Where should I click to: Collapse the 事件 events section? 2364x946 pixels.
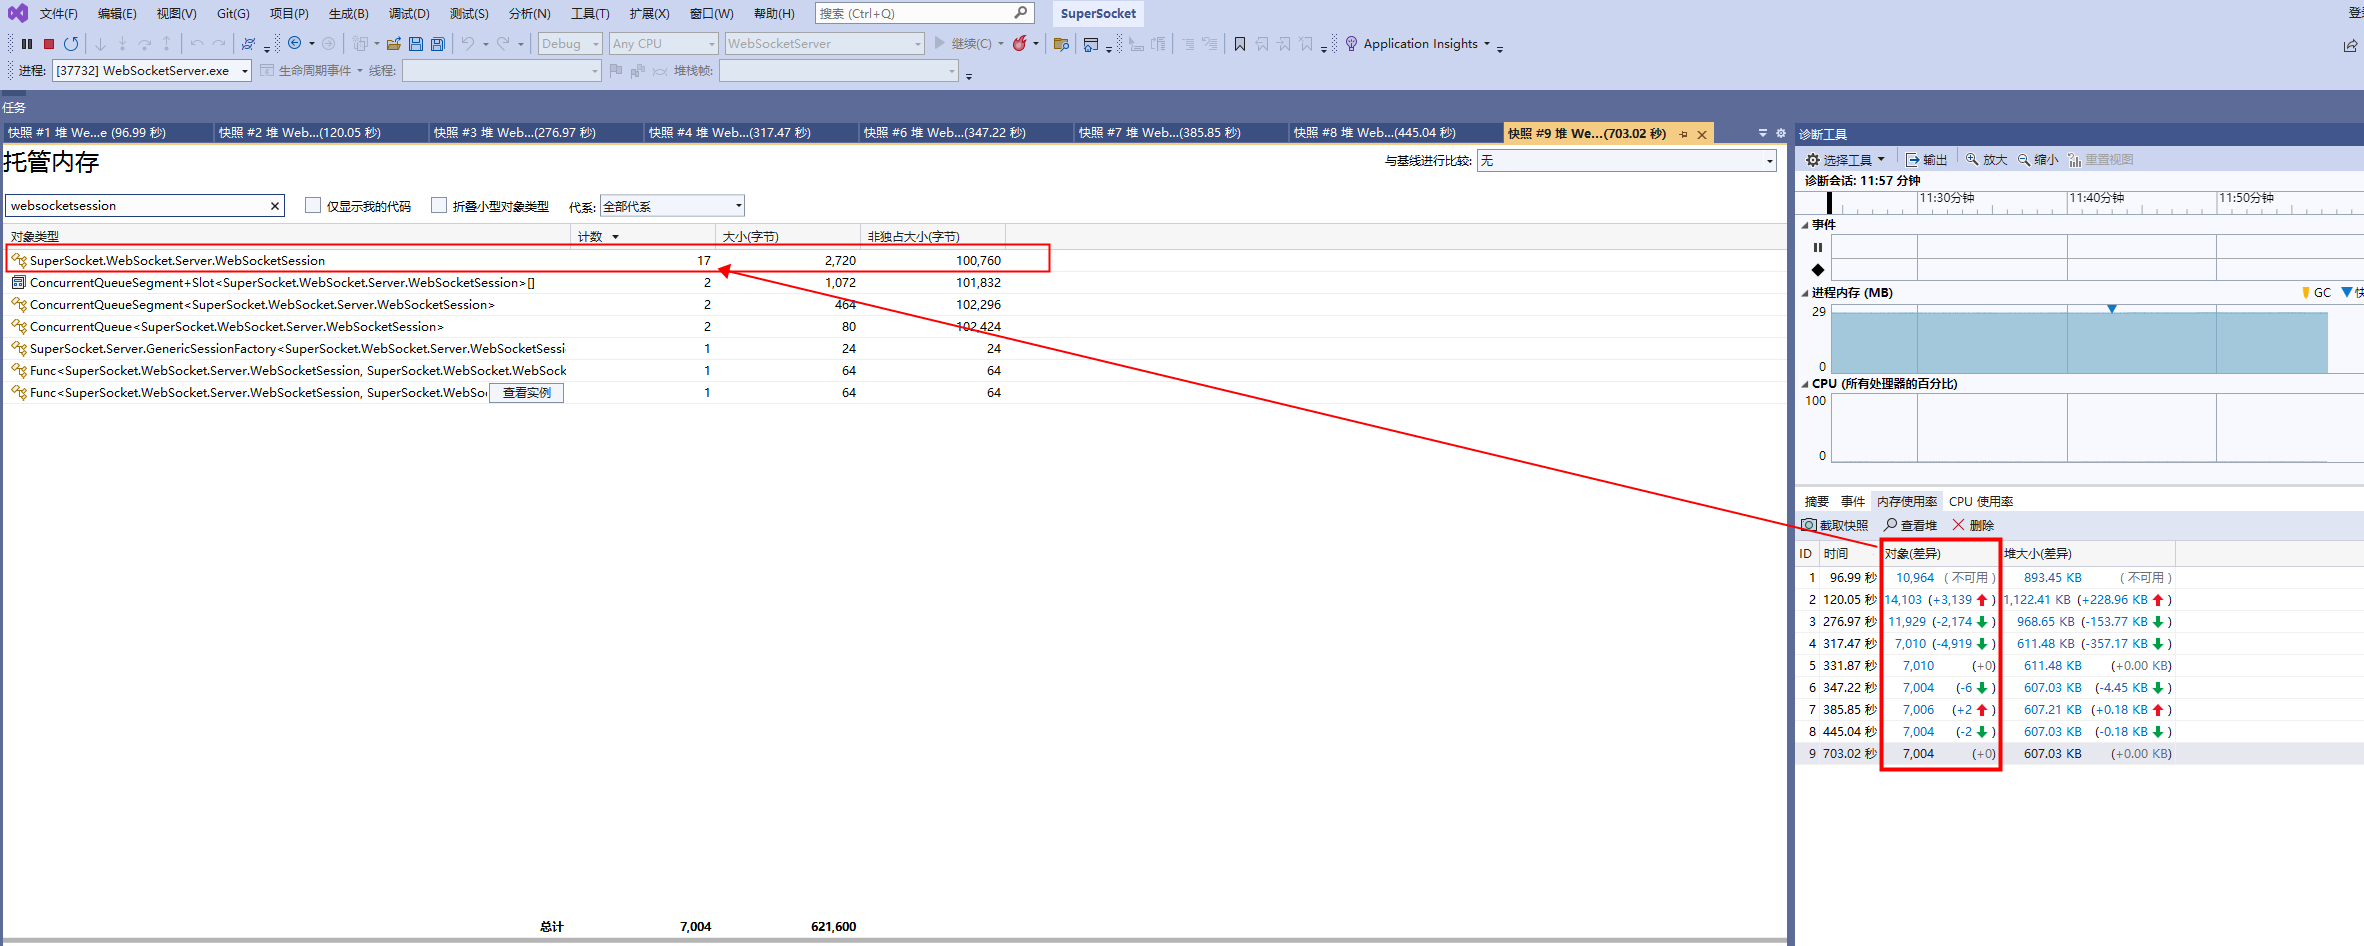pyautogui.click(x=1805, y=225)
